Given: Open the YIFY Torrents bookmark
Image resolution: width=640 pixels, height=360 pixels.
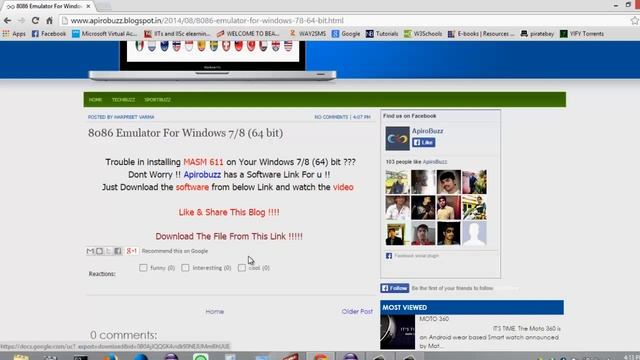Looking at the screenshot, I should [x=582, y=34].
